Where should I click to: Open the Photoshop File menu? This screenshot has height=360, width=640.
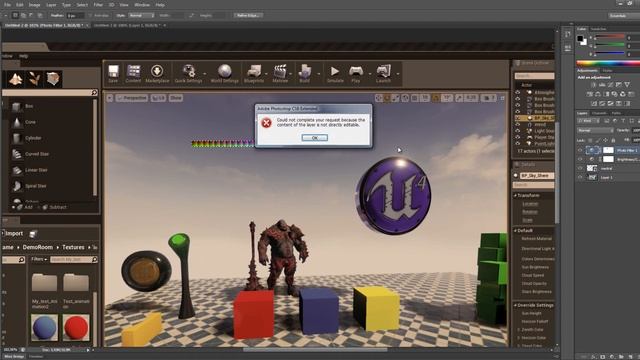click(7, 5)
